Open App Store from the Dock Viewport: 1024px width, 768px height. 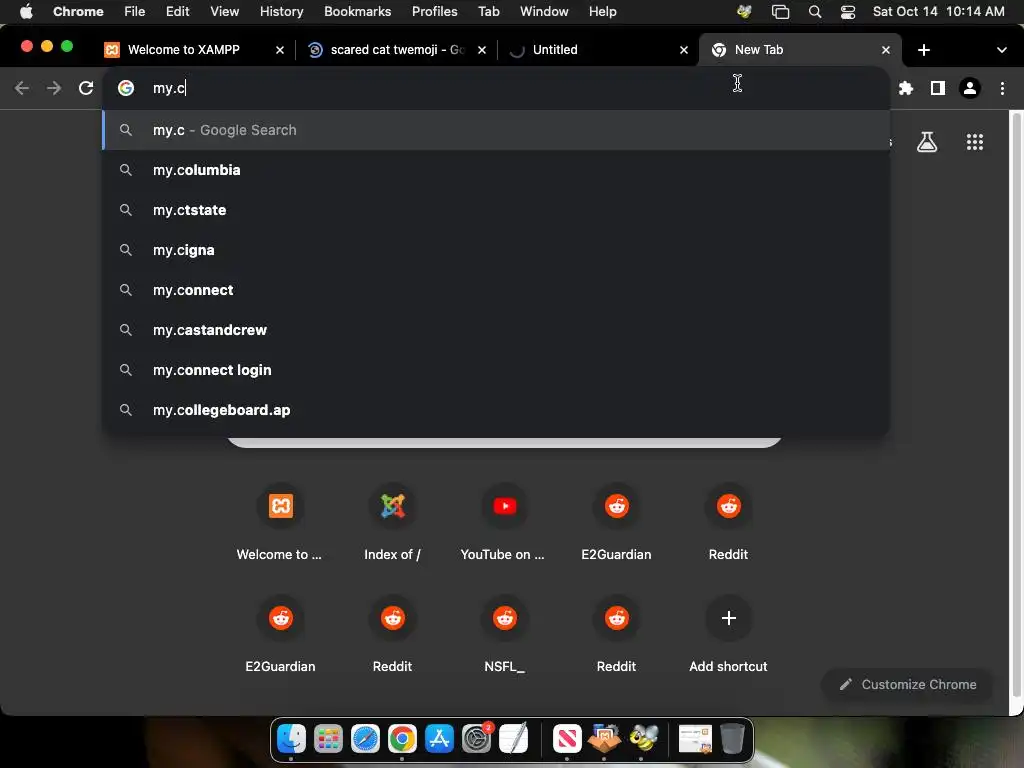pos(439,739)
